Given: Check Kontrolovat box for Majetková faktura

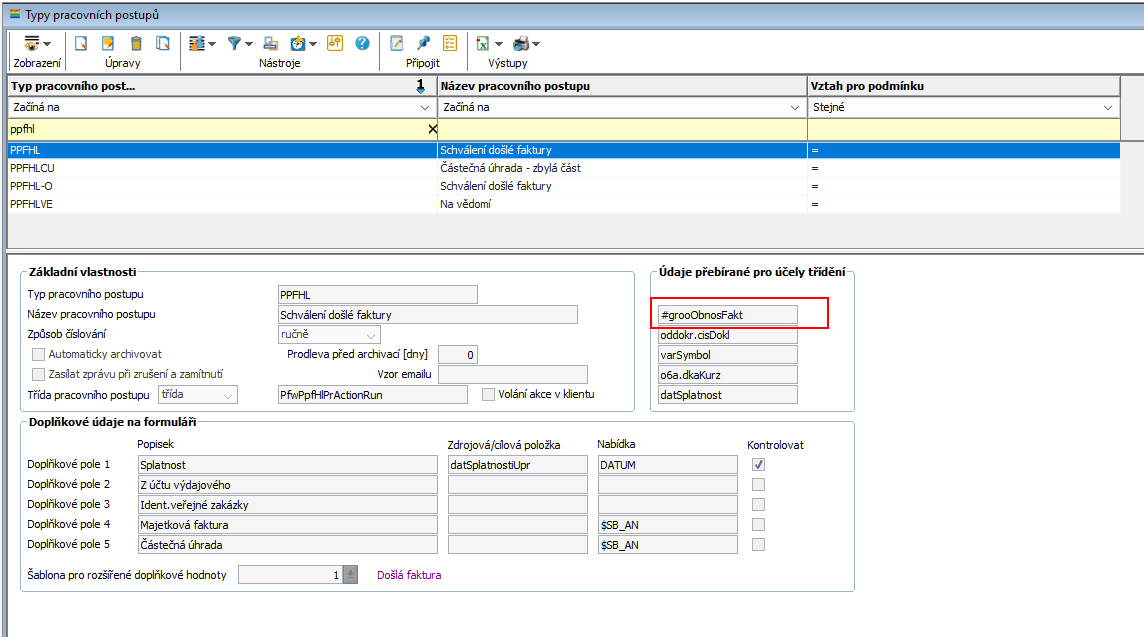Looking at the screenshot, I should click(x=759, y=524).
